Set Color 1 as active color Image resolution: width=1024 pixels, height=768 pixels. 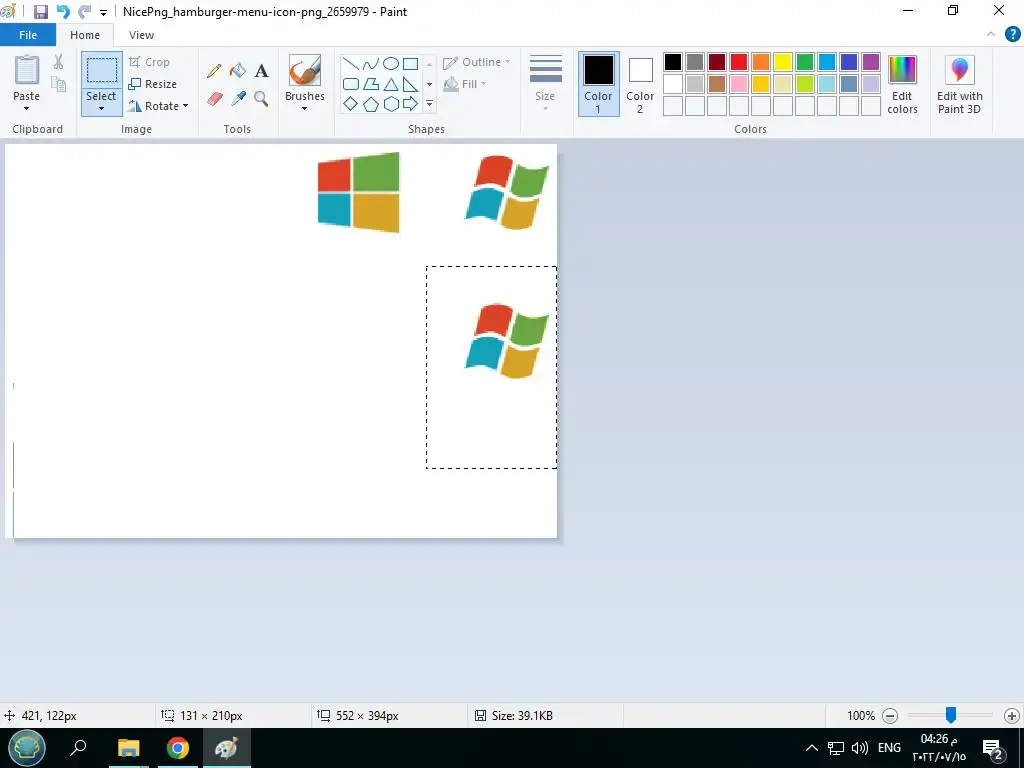[x=598, y=84]
